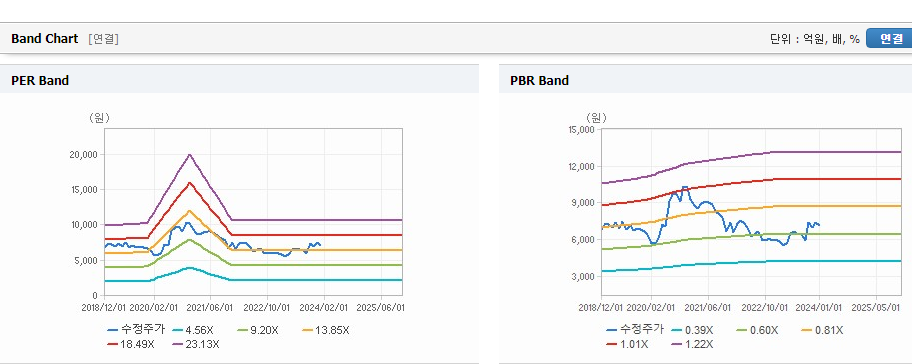The image size is (912, 364).
Task: Toggle the 23.13X series in PER legend
Action: point(196,344)
